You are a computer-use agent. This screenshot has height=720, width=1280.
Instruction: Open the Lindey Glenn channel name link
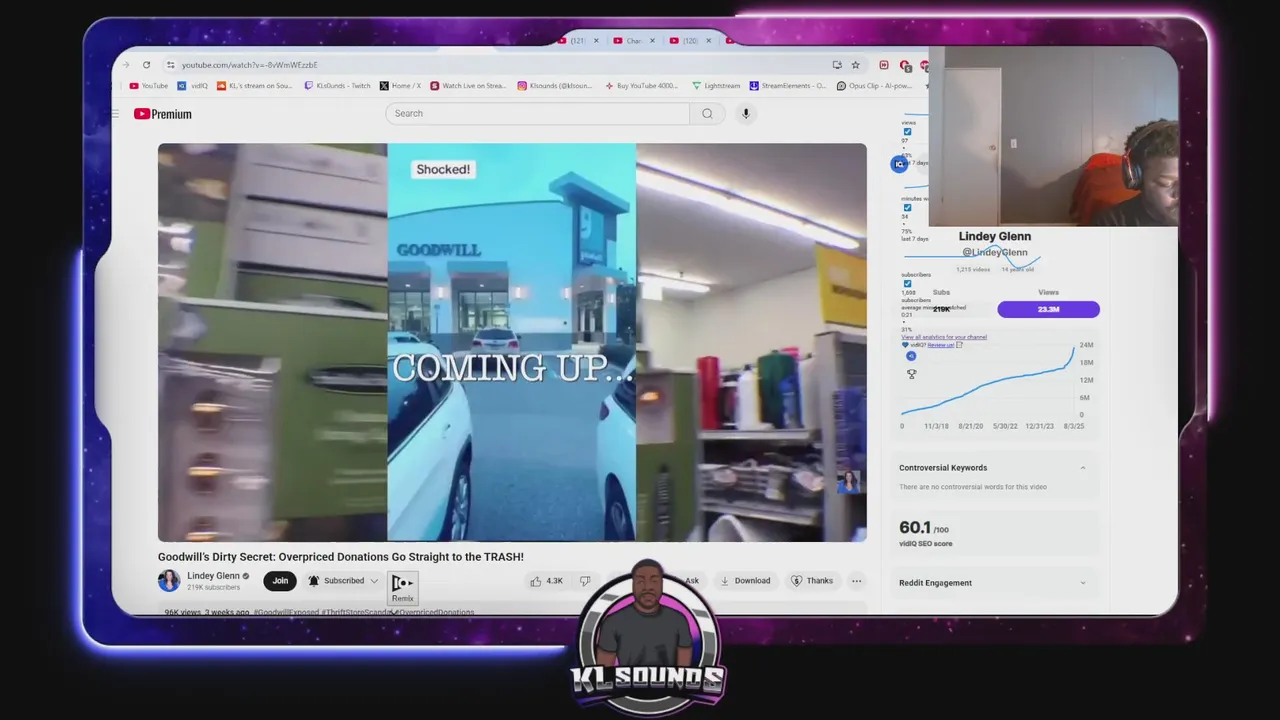click(213, 576)
